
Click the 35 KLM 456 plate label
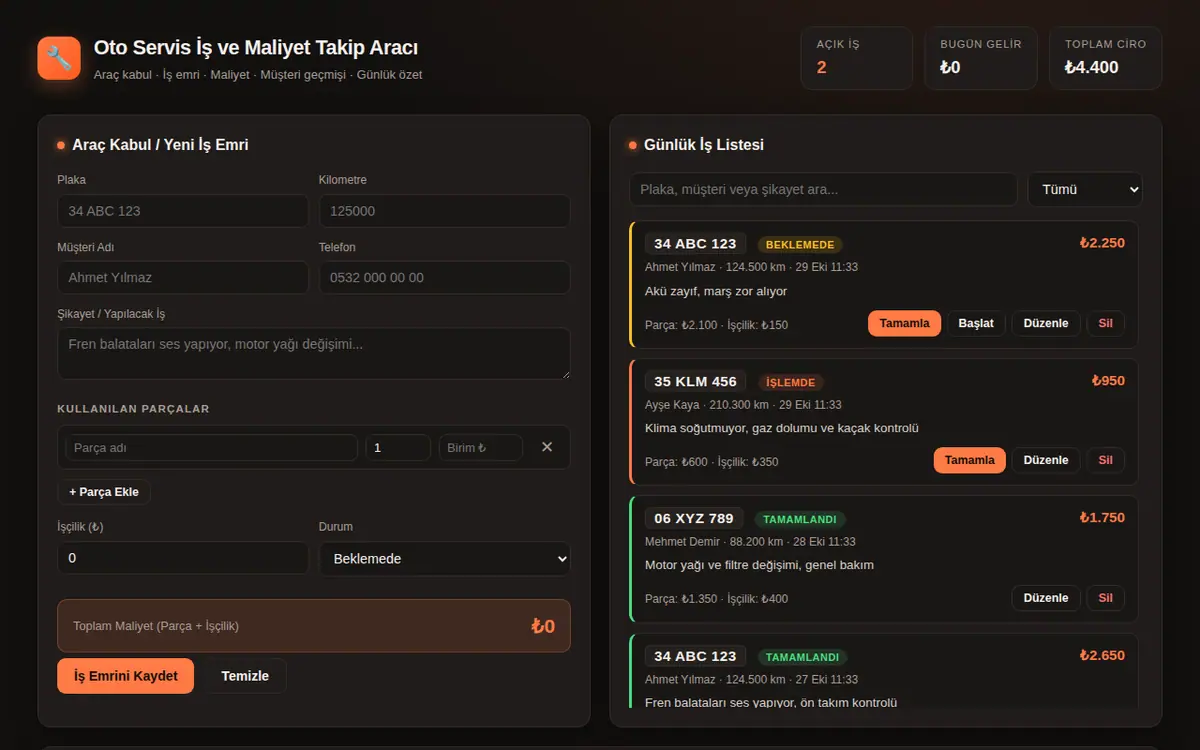695,381
